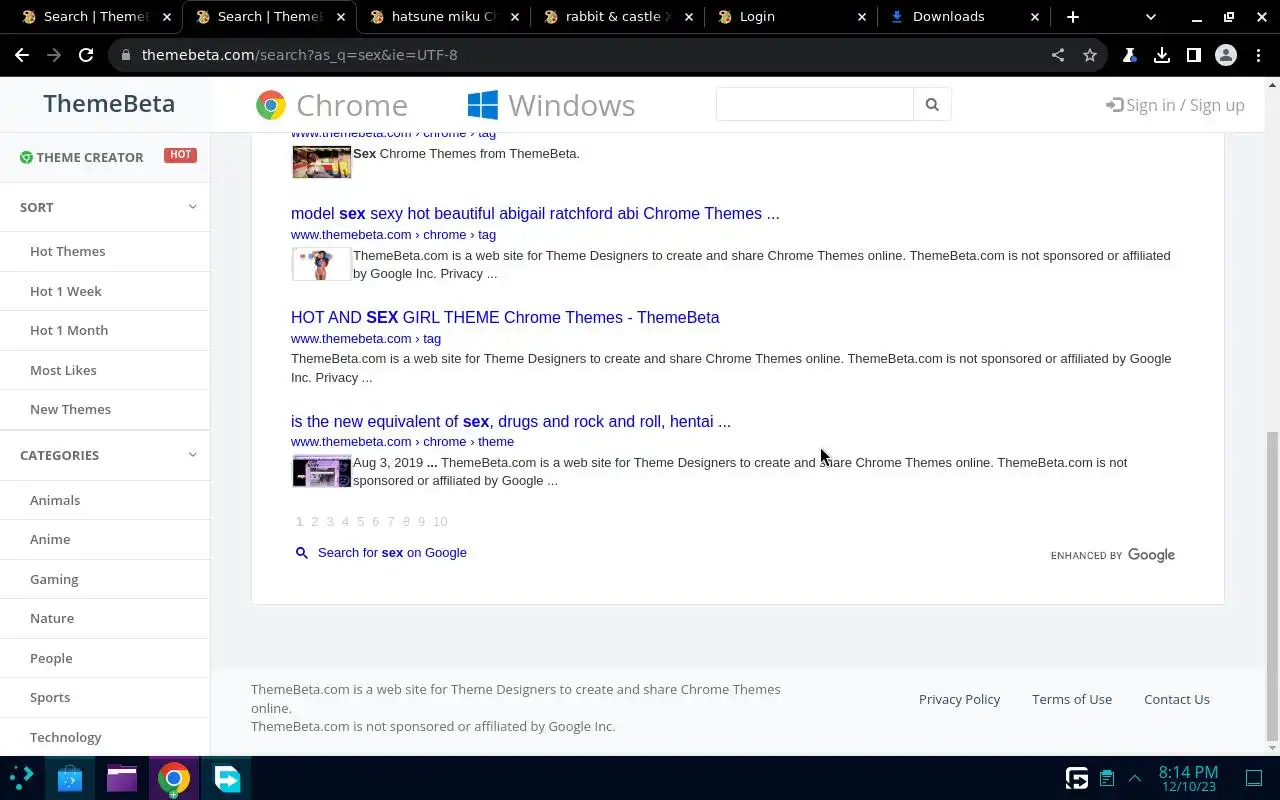
Task: Open the People category
Action: (51, 658)
